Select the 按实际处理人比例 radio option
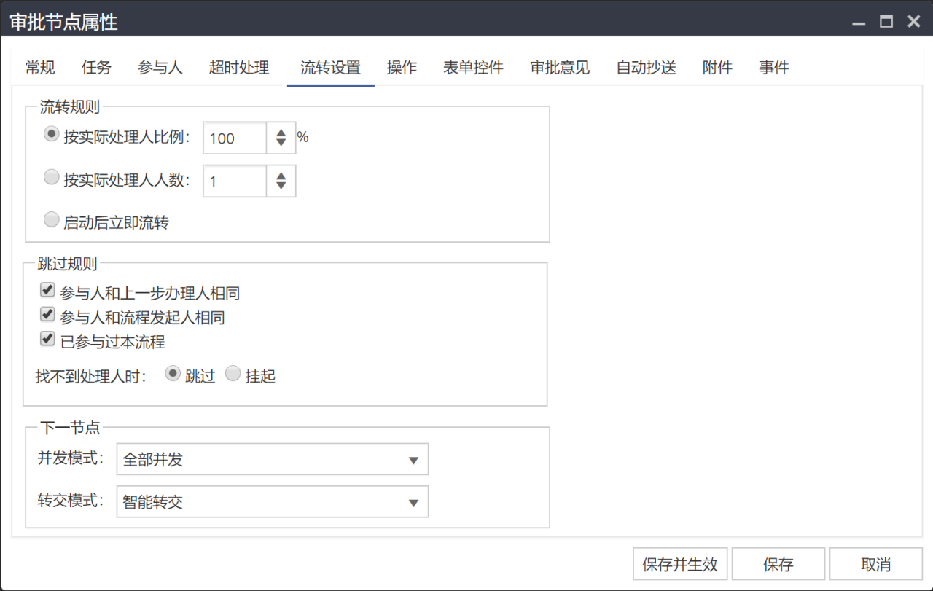 point(52,135)
